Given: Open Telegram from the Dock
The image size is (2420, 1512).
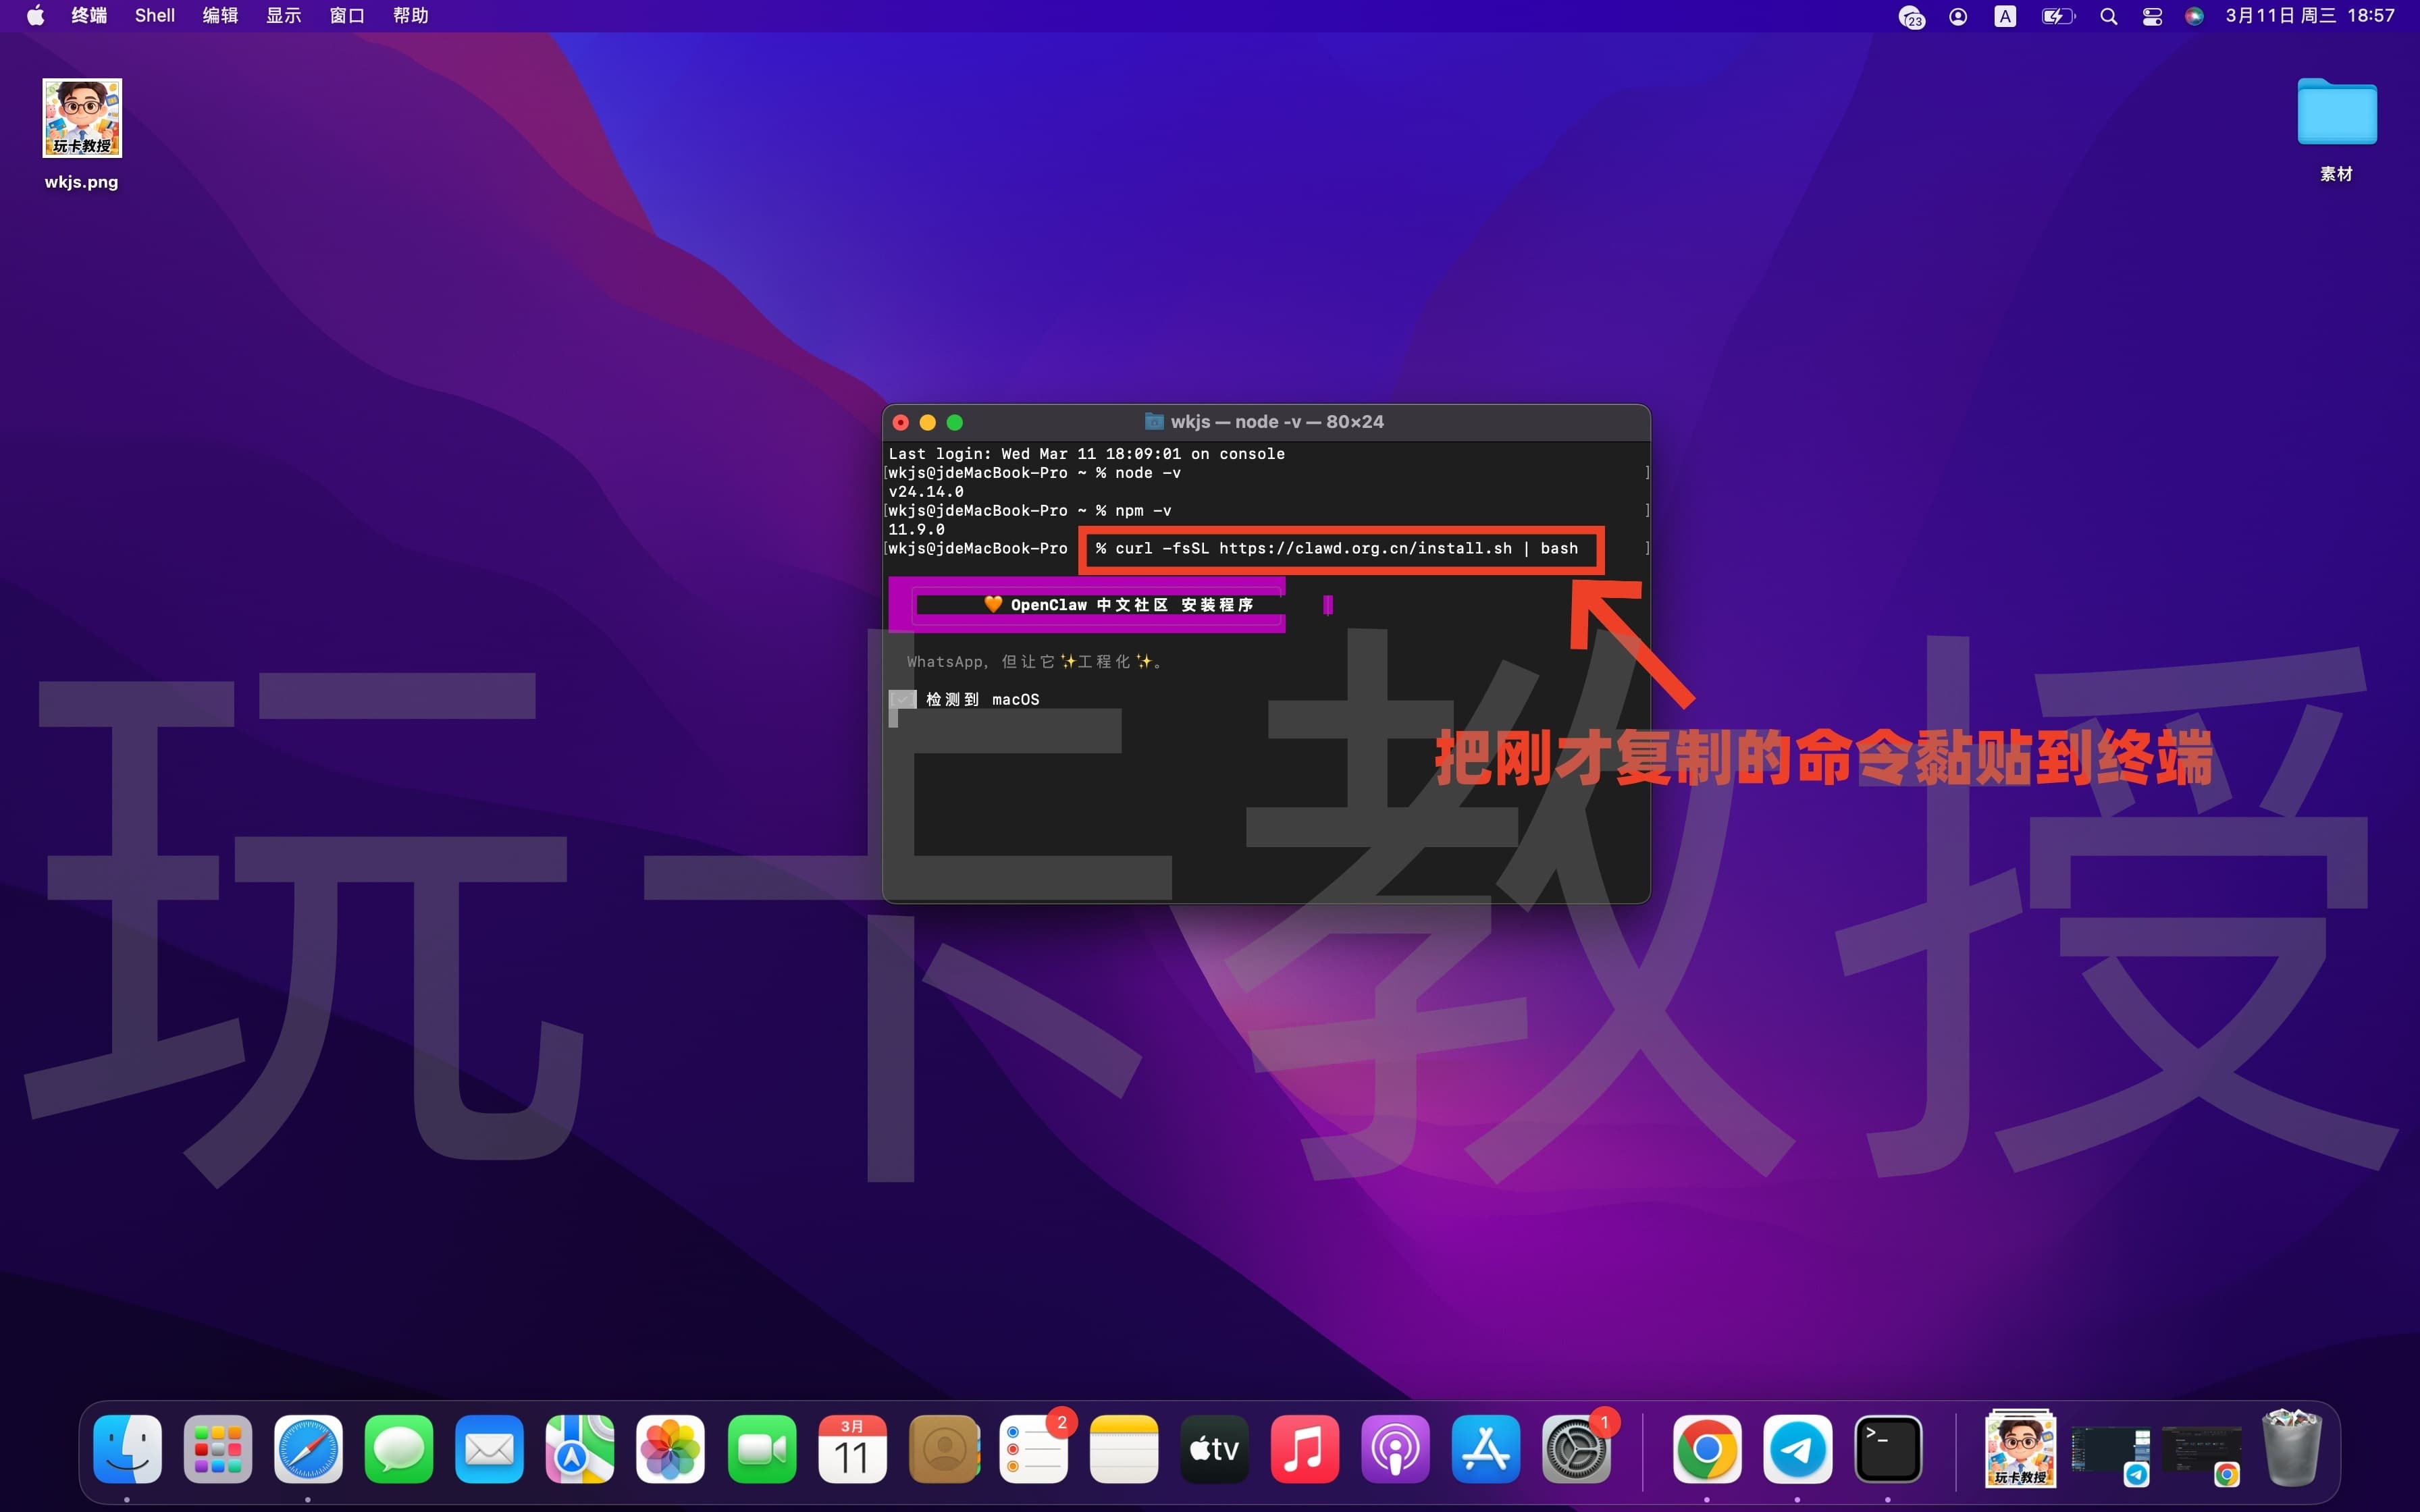Looking at the screenshot, I should (x=1799, y=1447).
